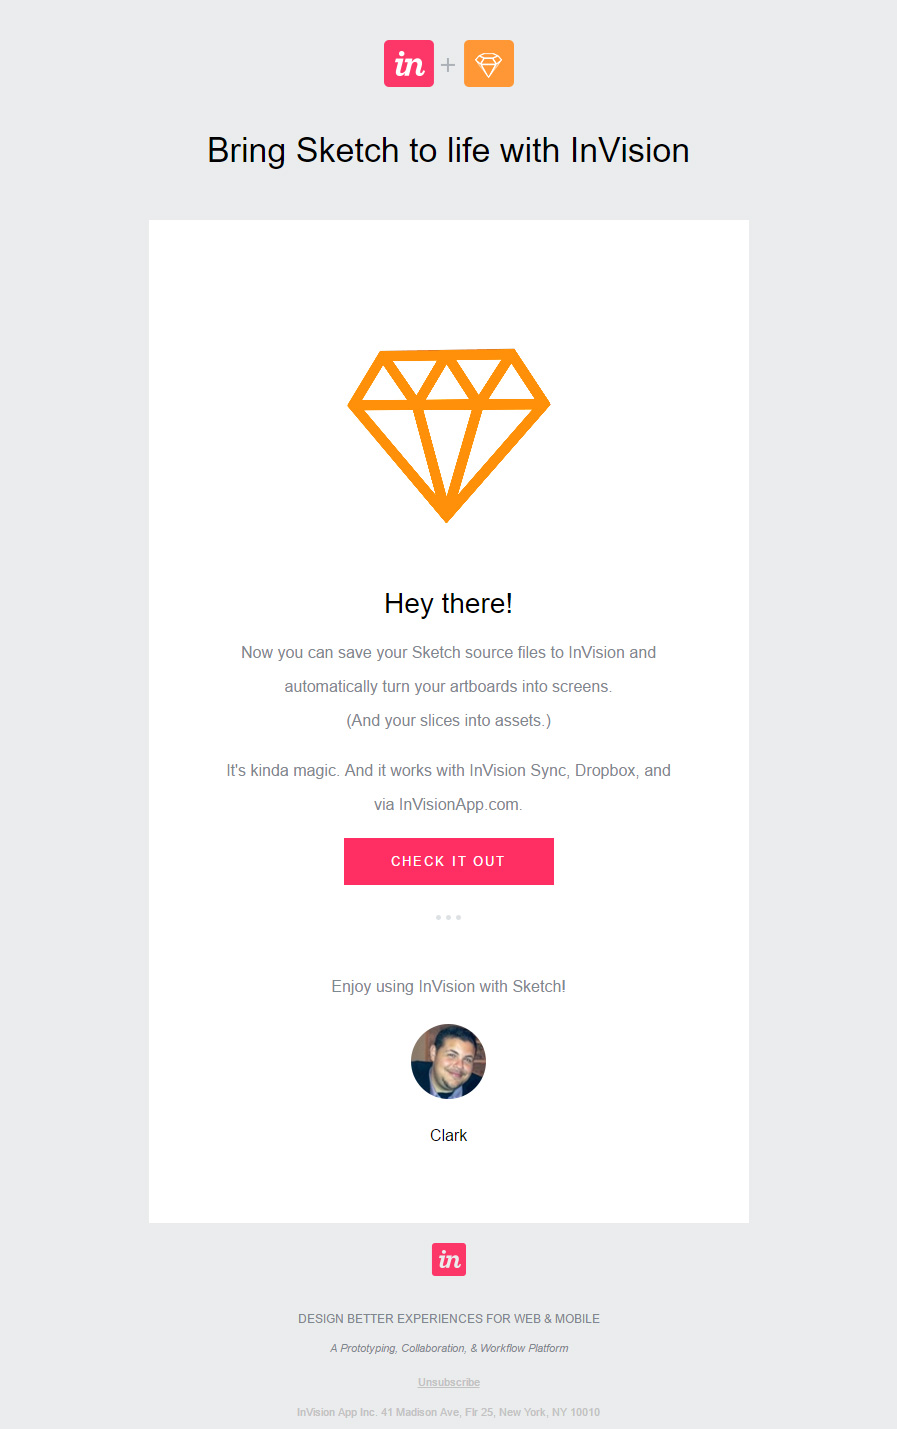
Task: Click the three-dot divider below the button
Action: (448, 917)
